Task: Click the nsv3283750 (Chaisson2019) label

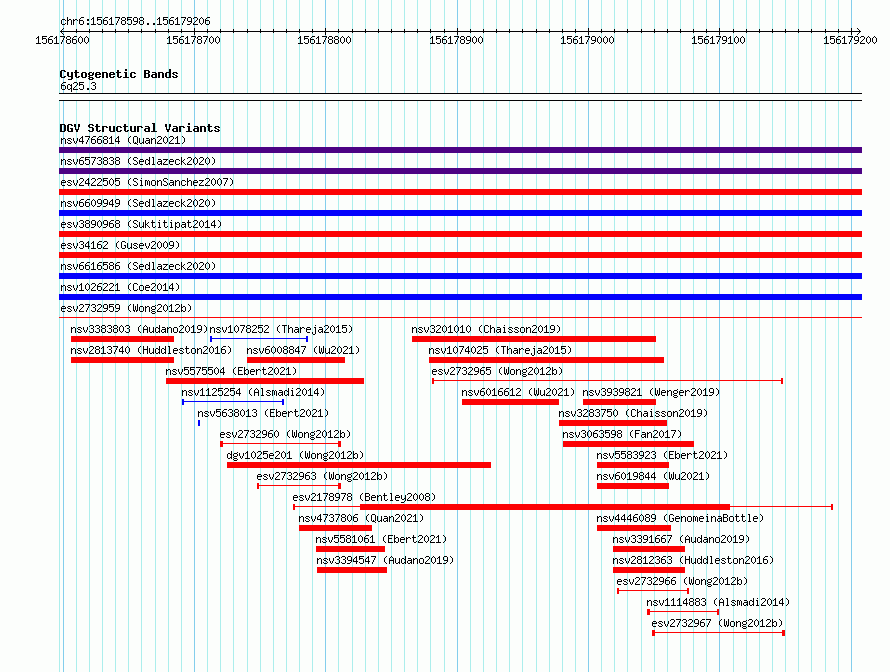Action: [633, 413]
